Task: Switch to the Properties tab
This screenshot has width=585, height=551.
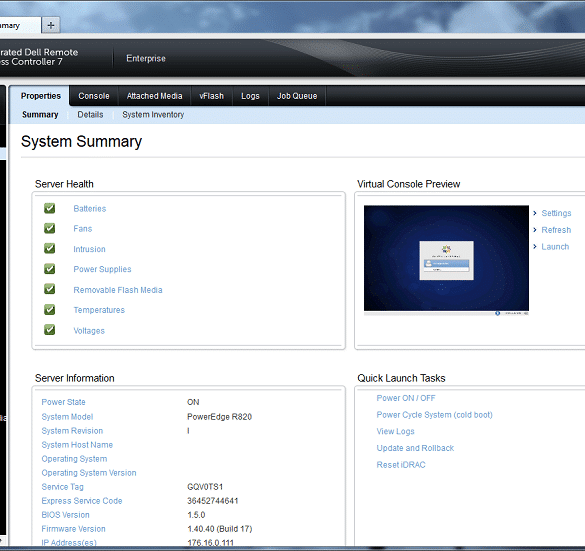Action: pos(40,96)
